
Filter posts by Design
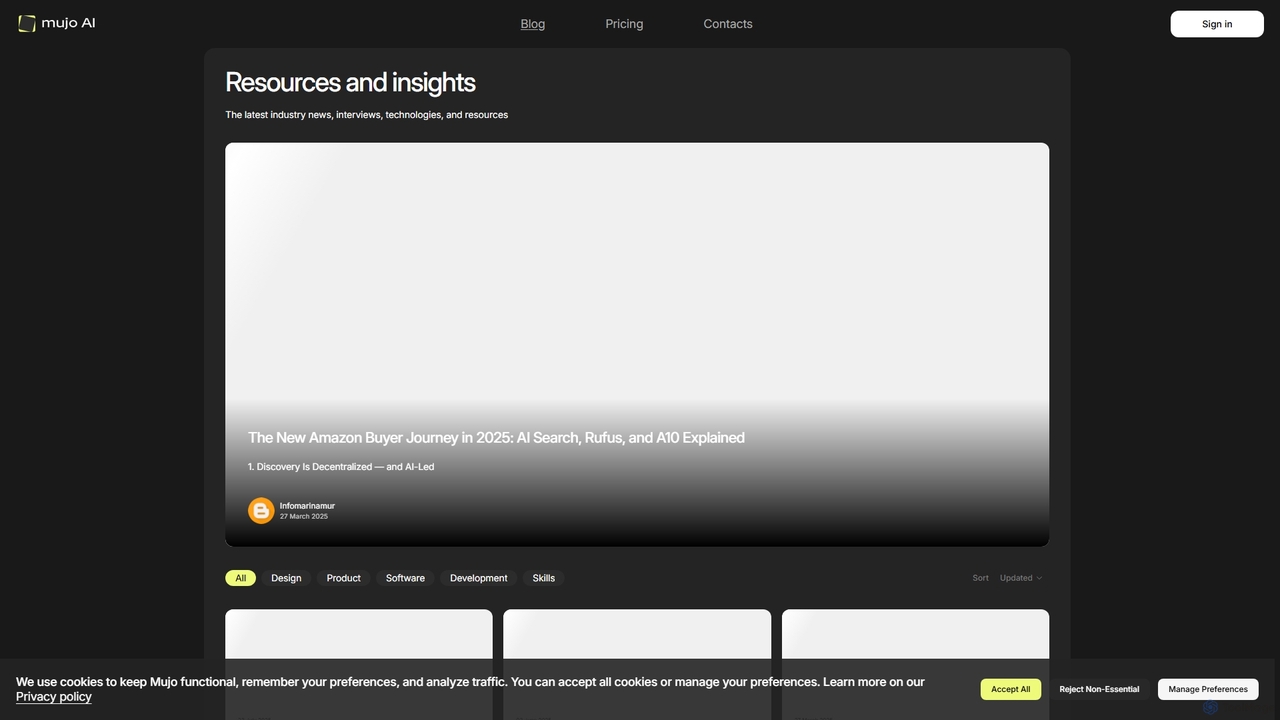pyautogui.click(x=286, y=578)
